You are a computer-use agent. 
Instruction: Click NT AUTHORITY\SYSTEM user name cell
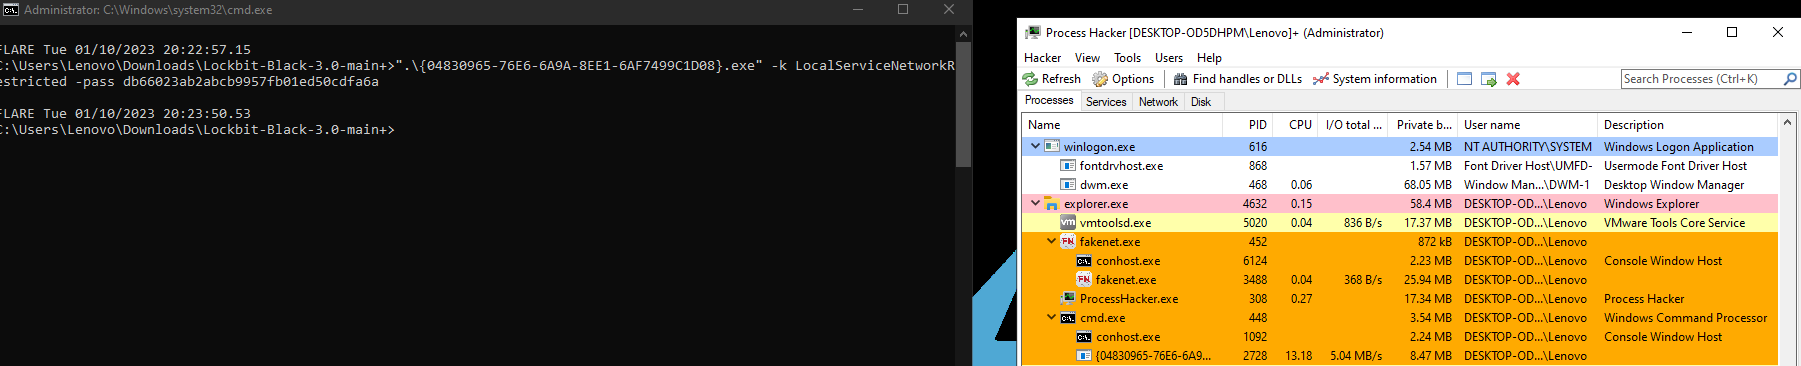(x=1527, y=147)
